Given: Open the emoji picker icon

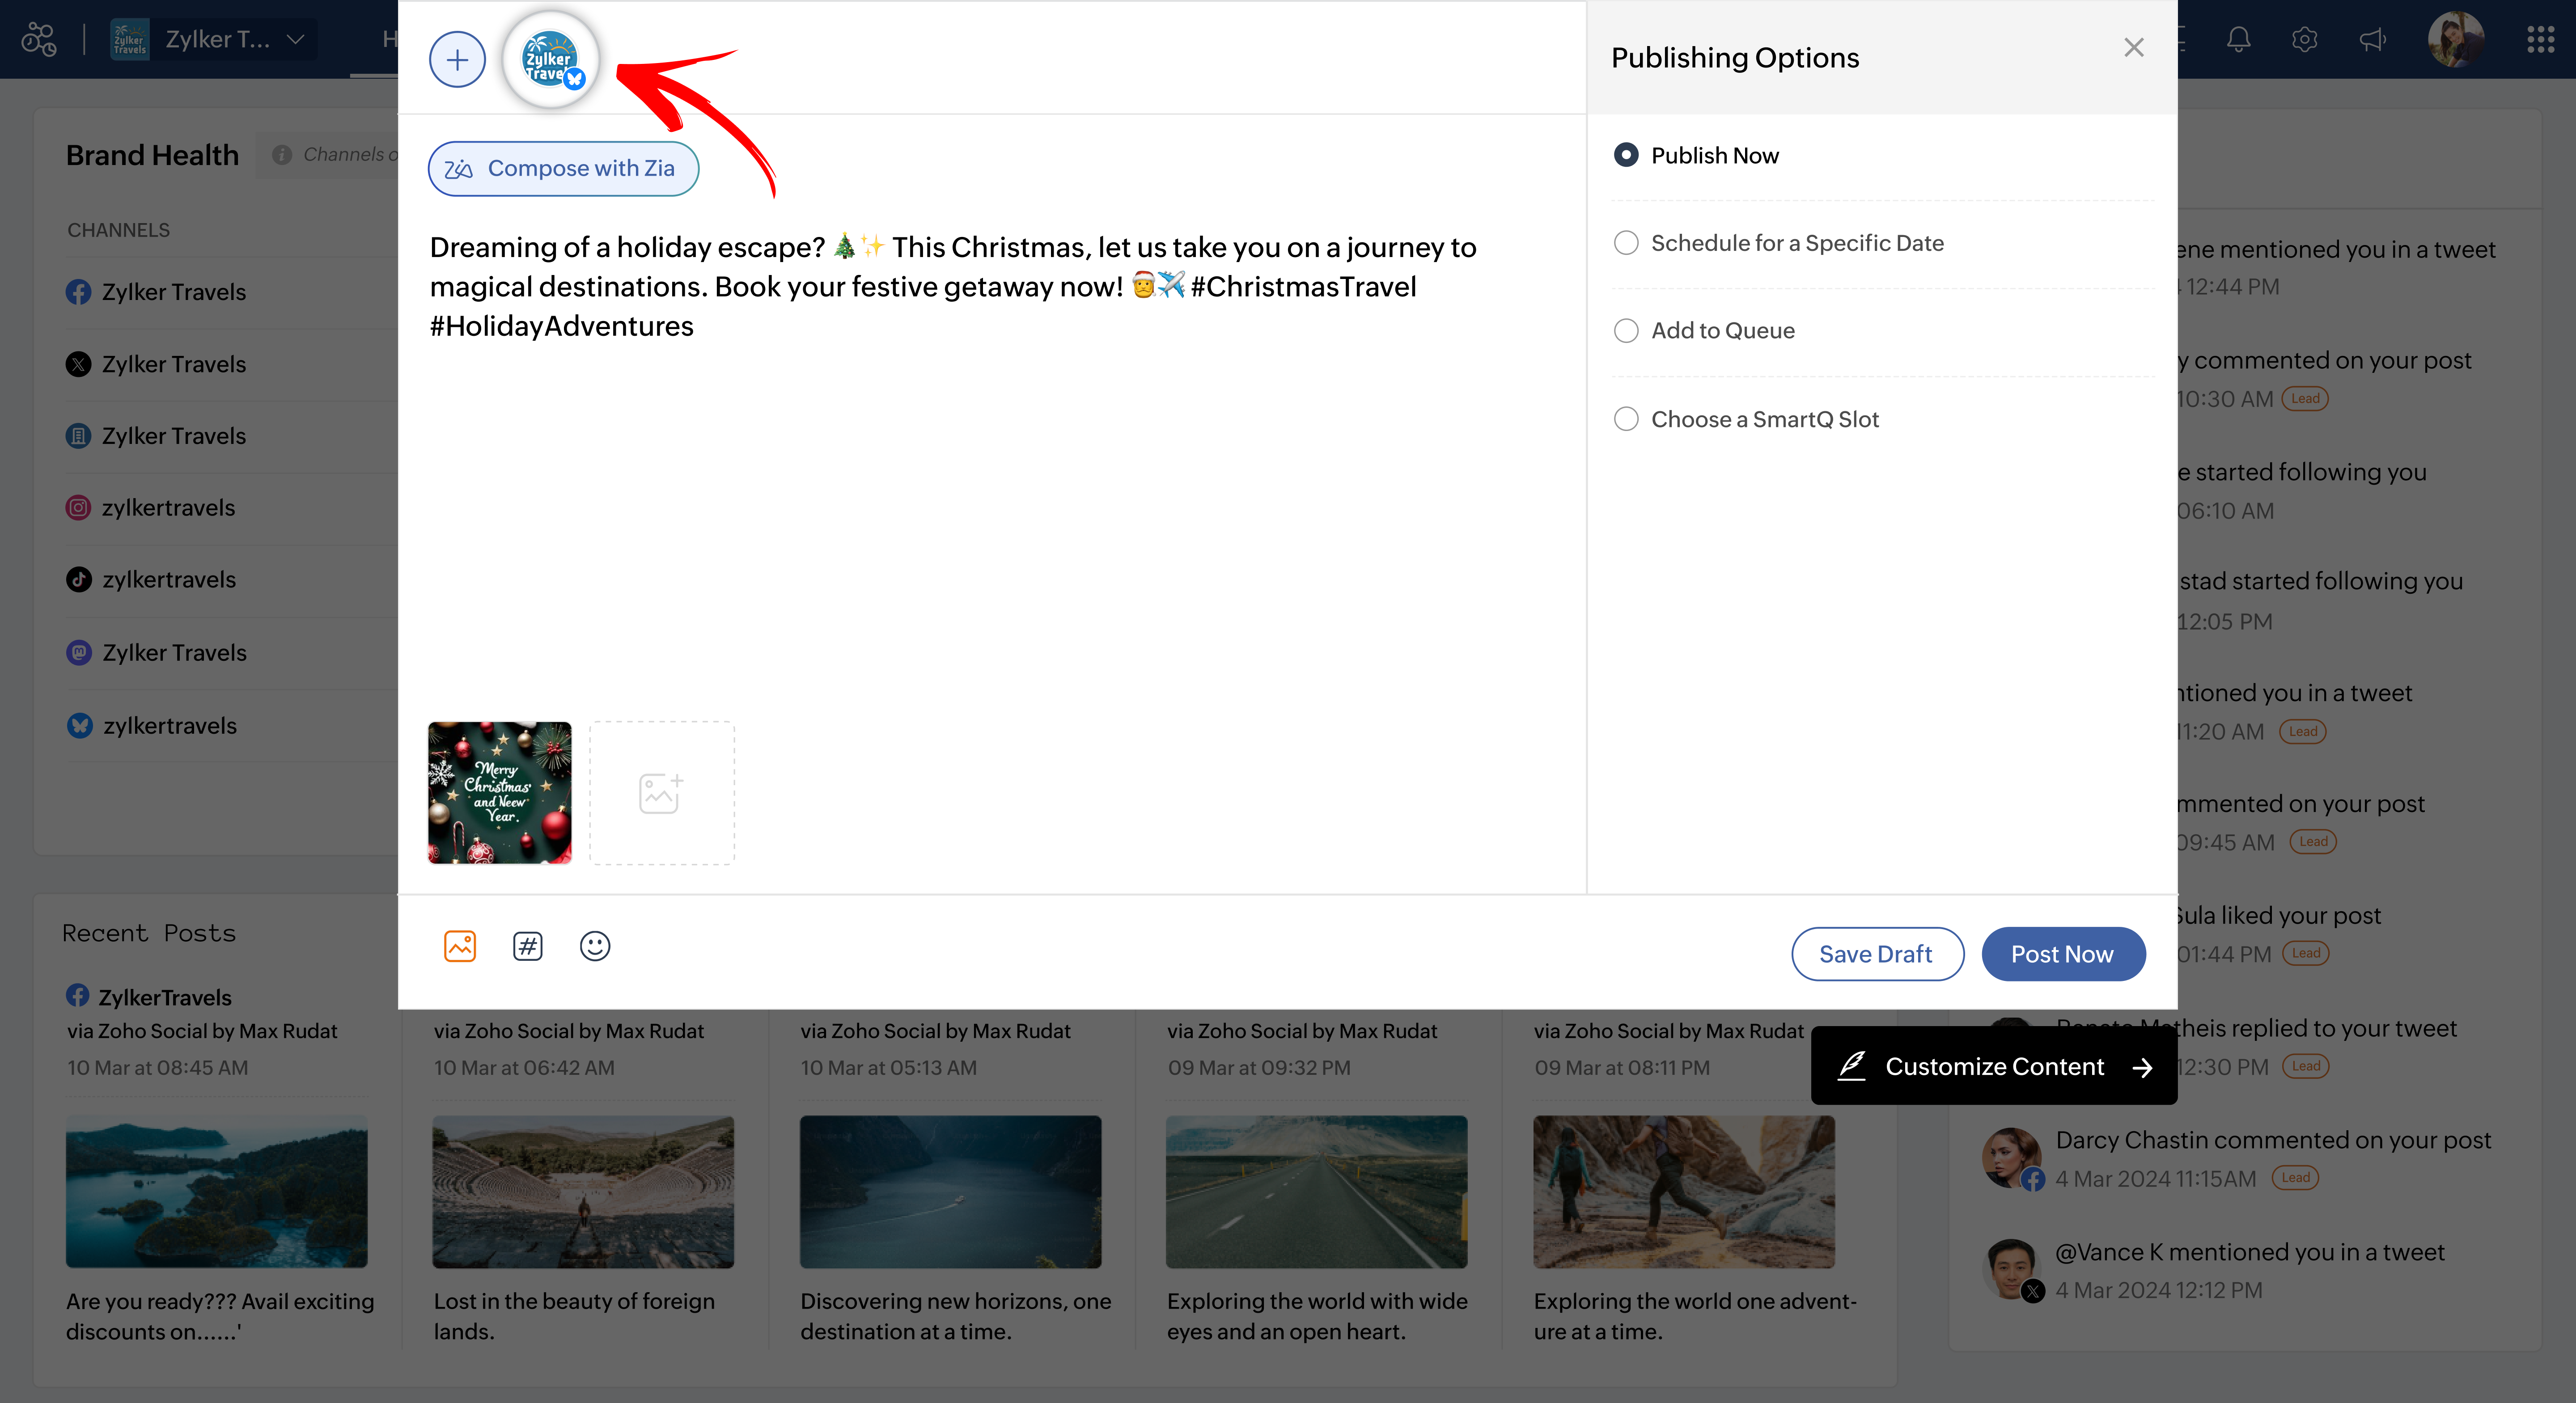Looking at the screenshot, I should 595,945.
